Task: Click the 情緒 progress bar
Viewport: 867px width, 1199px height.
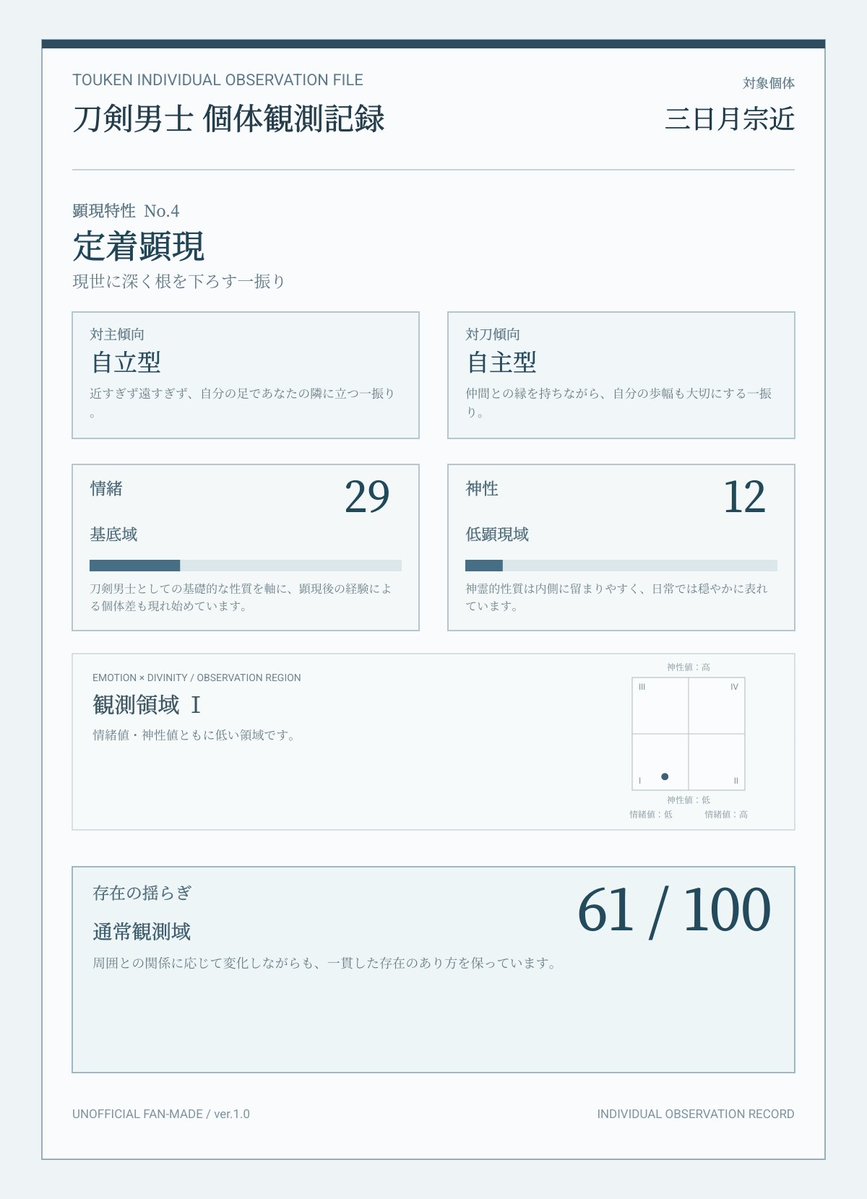Action: (245, 565)
